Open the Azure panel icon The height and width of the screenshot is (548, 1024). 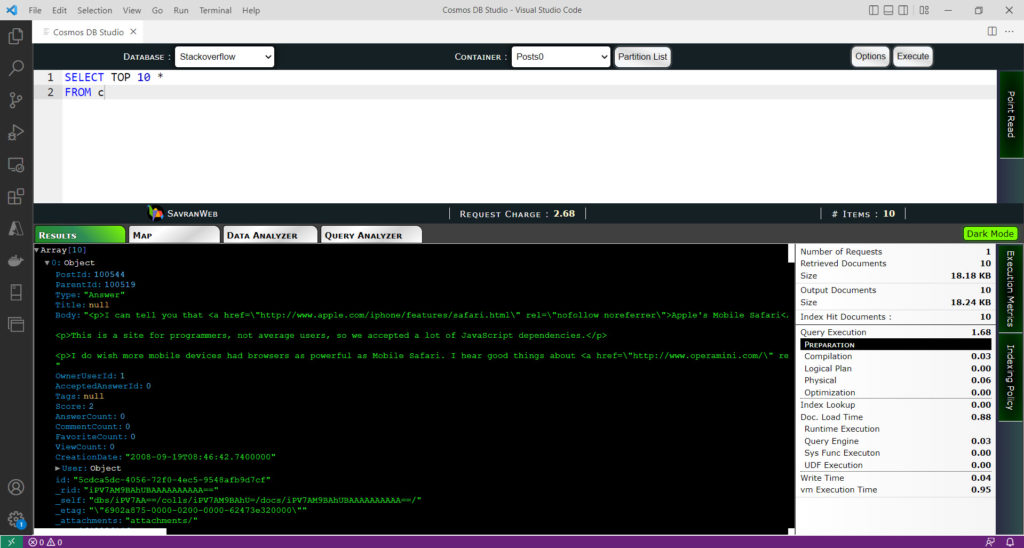coord(16,229)
